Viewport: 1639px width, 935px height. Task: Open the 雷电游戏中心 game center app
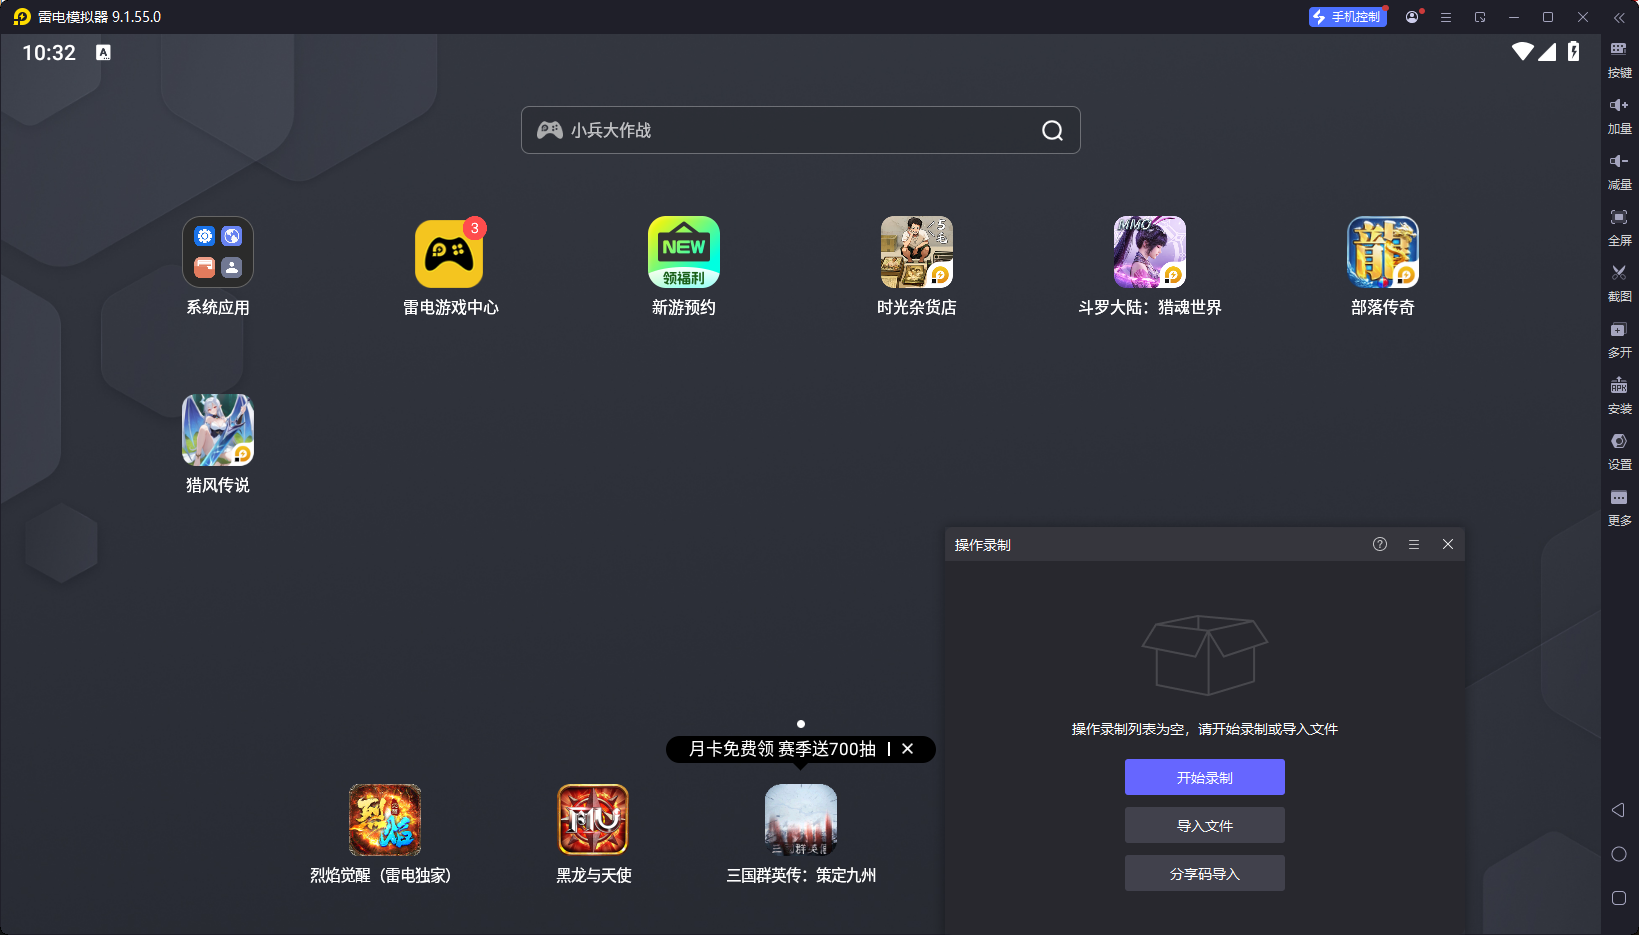pos(449,253)
